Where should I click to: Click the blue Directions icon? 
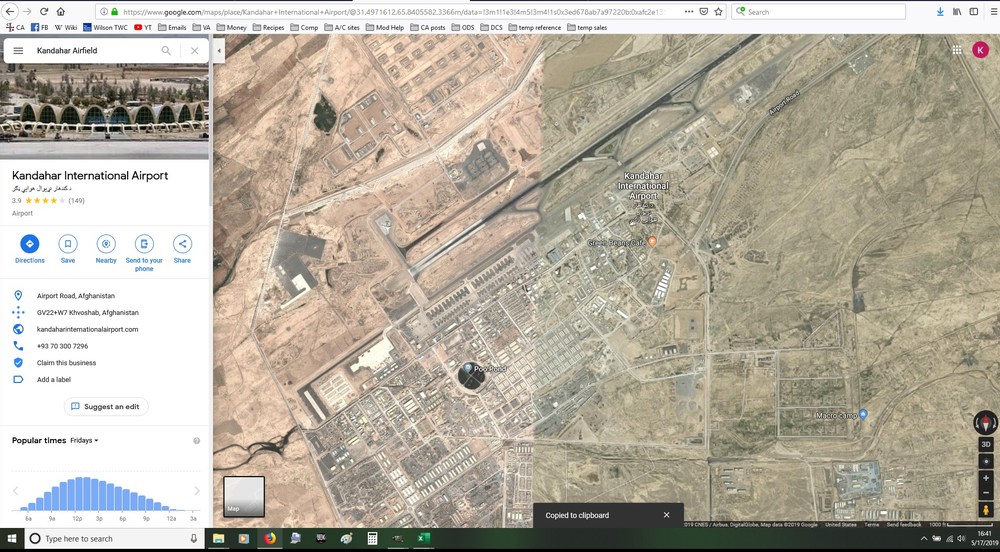coord(29,243)
